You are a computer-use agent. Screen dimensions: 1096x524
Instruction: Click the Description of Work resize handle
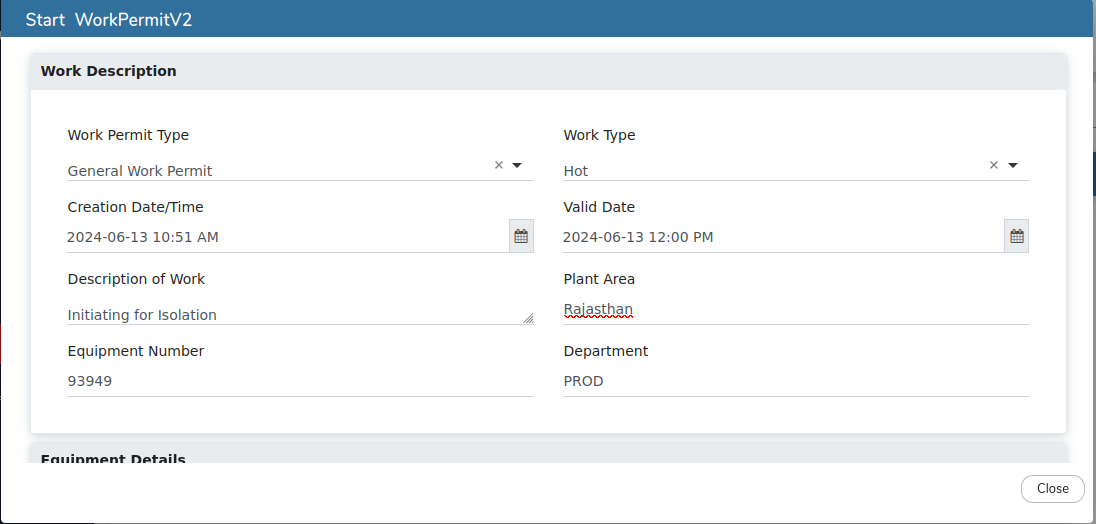coord(528,318)
